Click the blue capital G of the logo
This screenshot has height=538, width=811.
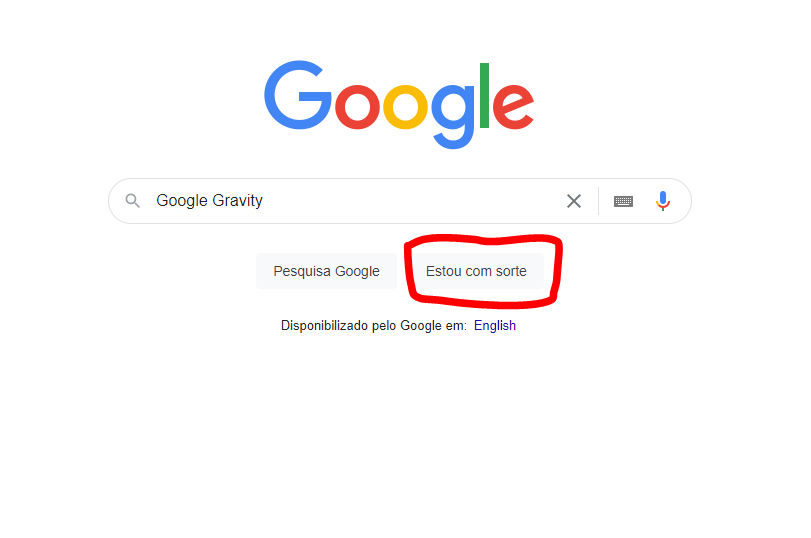tap(298, 95)
